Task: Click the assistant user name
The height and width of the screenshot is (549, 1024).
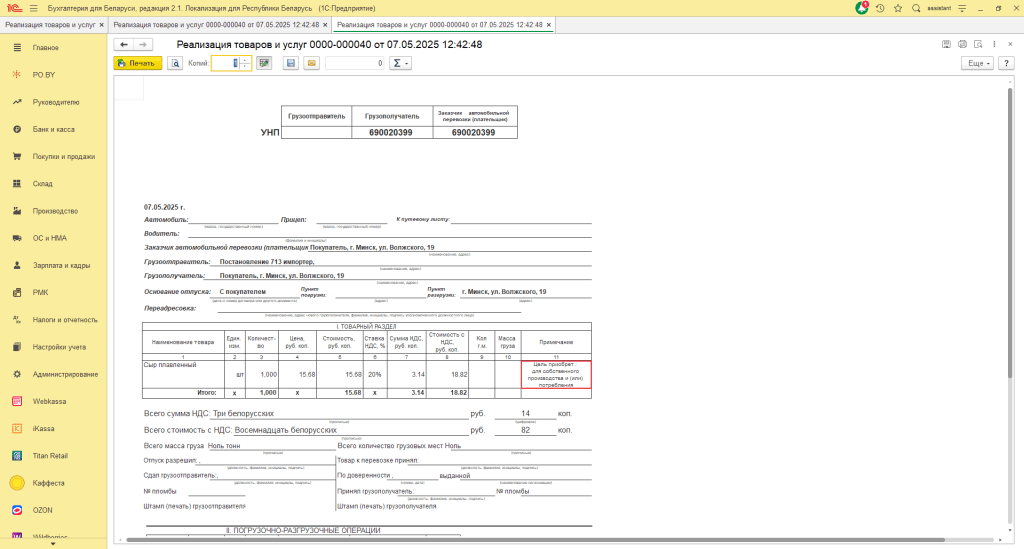Action: tap(939, 8)
